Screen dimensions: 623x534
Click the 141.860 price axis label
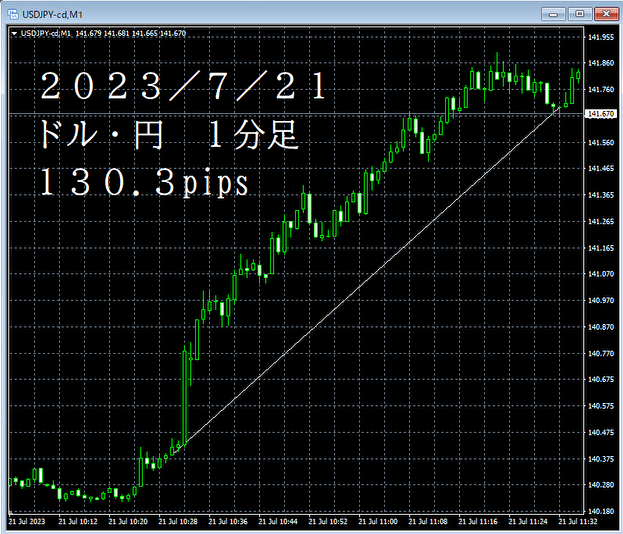[601, 63]
